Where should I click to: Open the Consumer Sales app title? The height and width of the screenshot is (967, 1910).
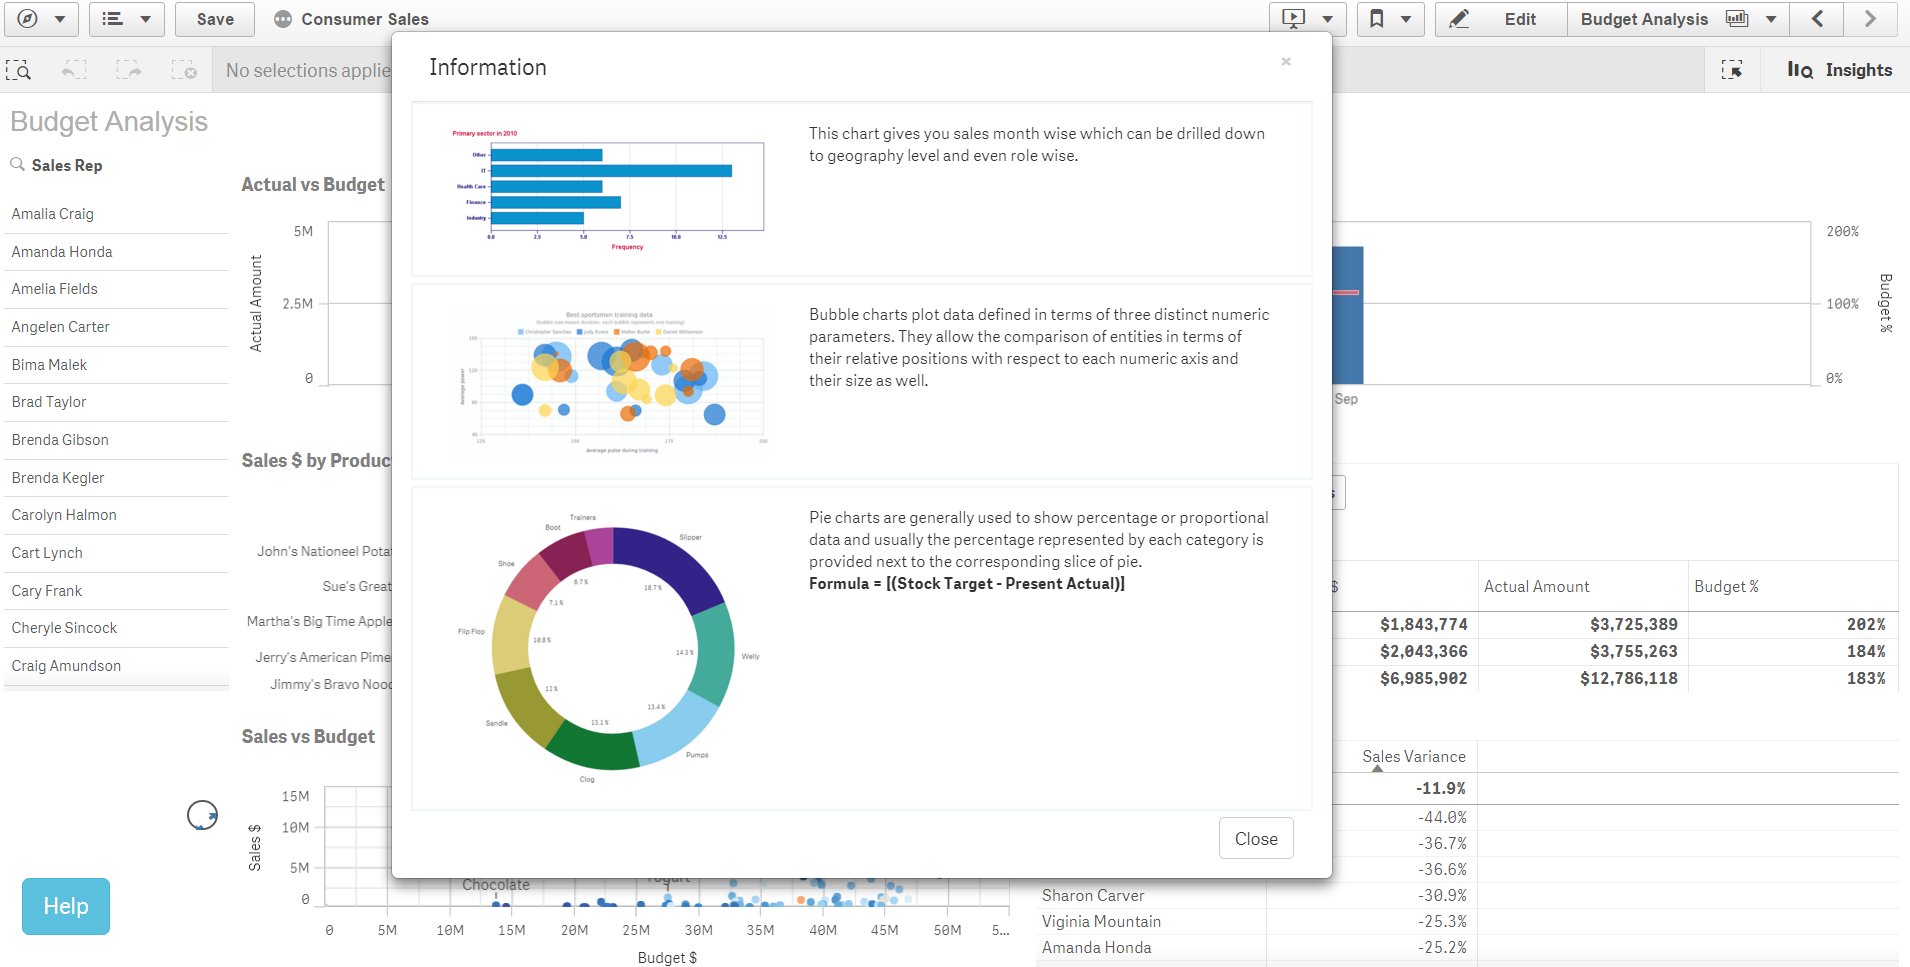click(x=365, y=19)
